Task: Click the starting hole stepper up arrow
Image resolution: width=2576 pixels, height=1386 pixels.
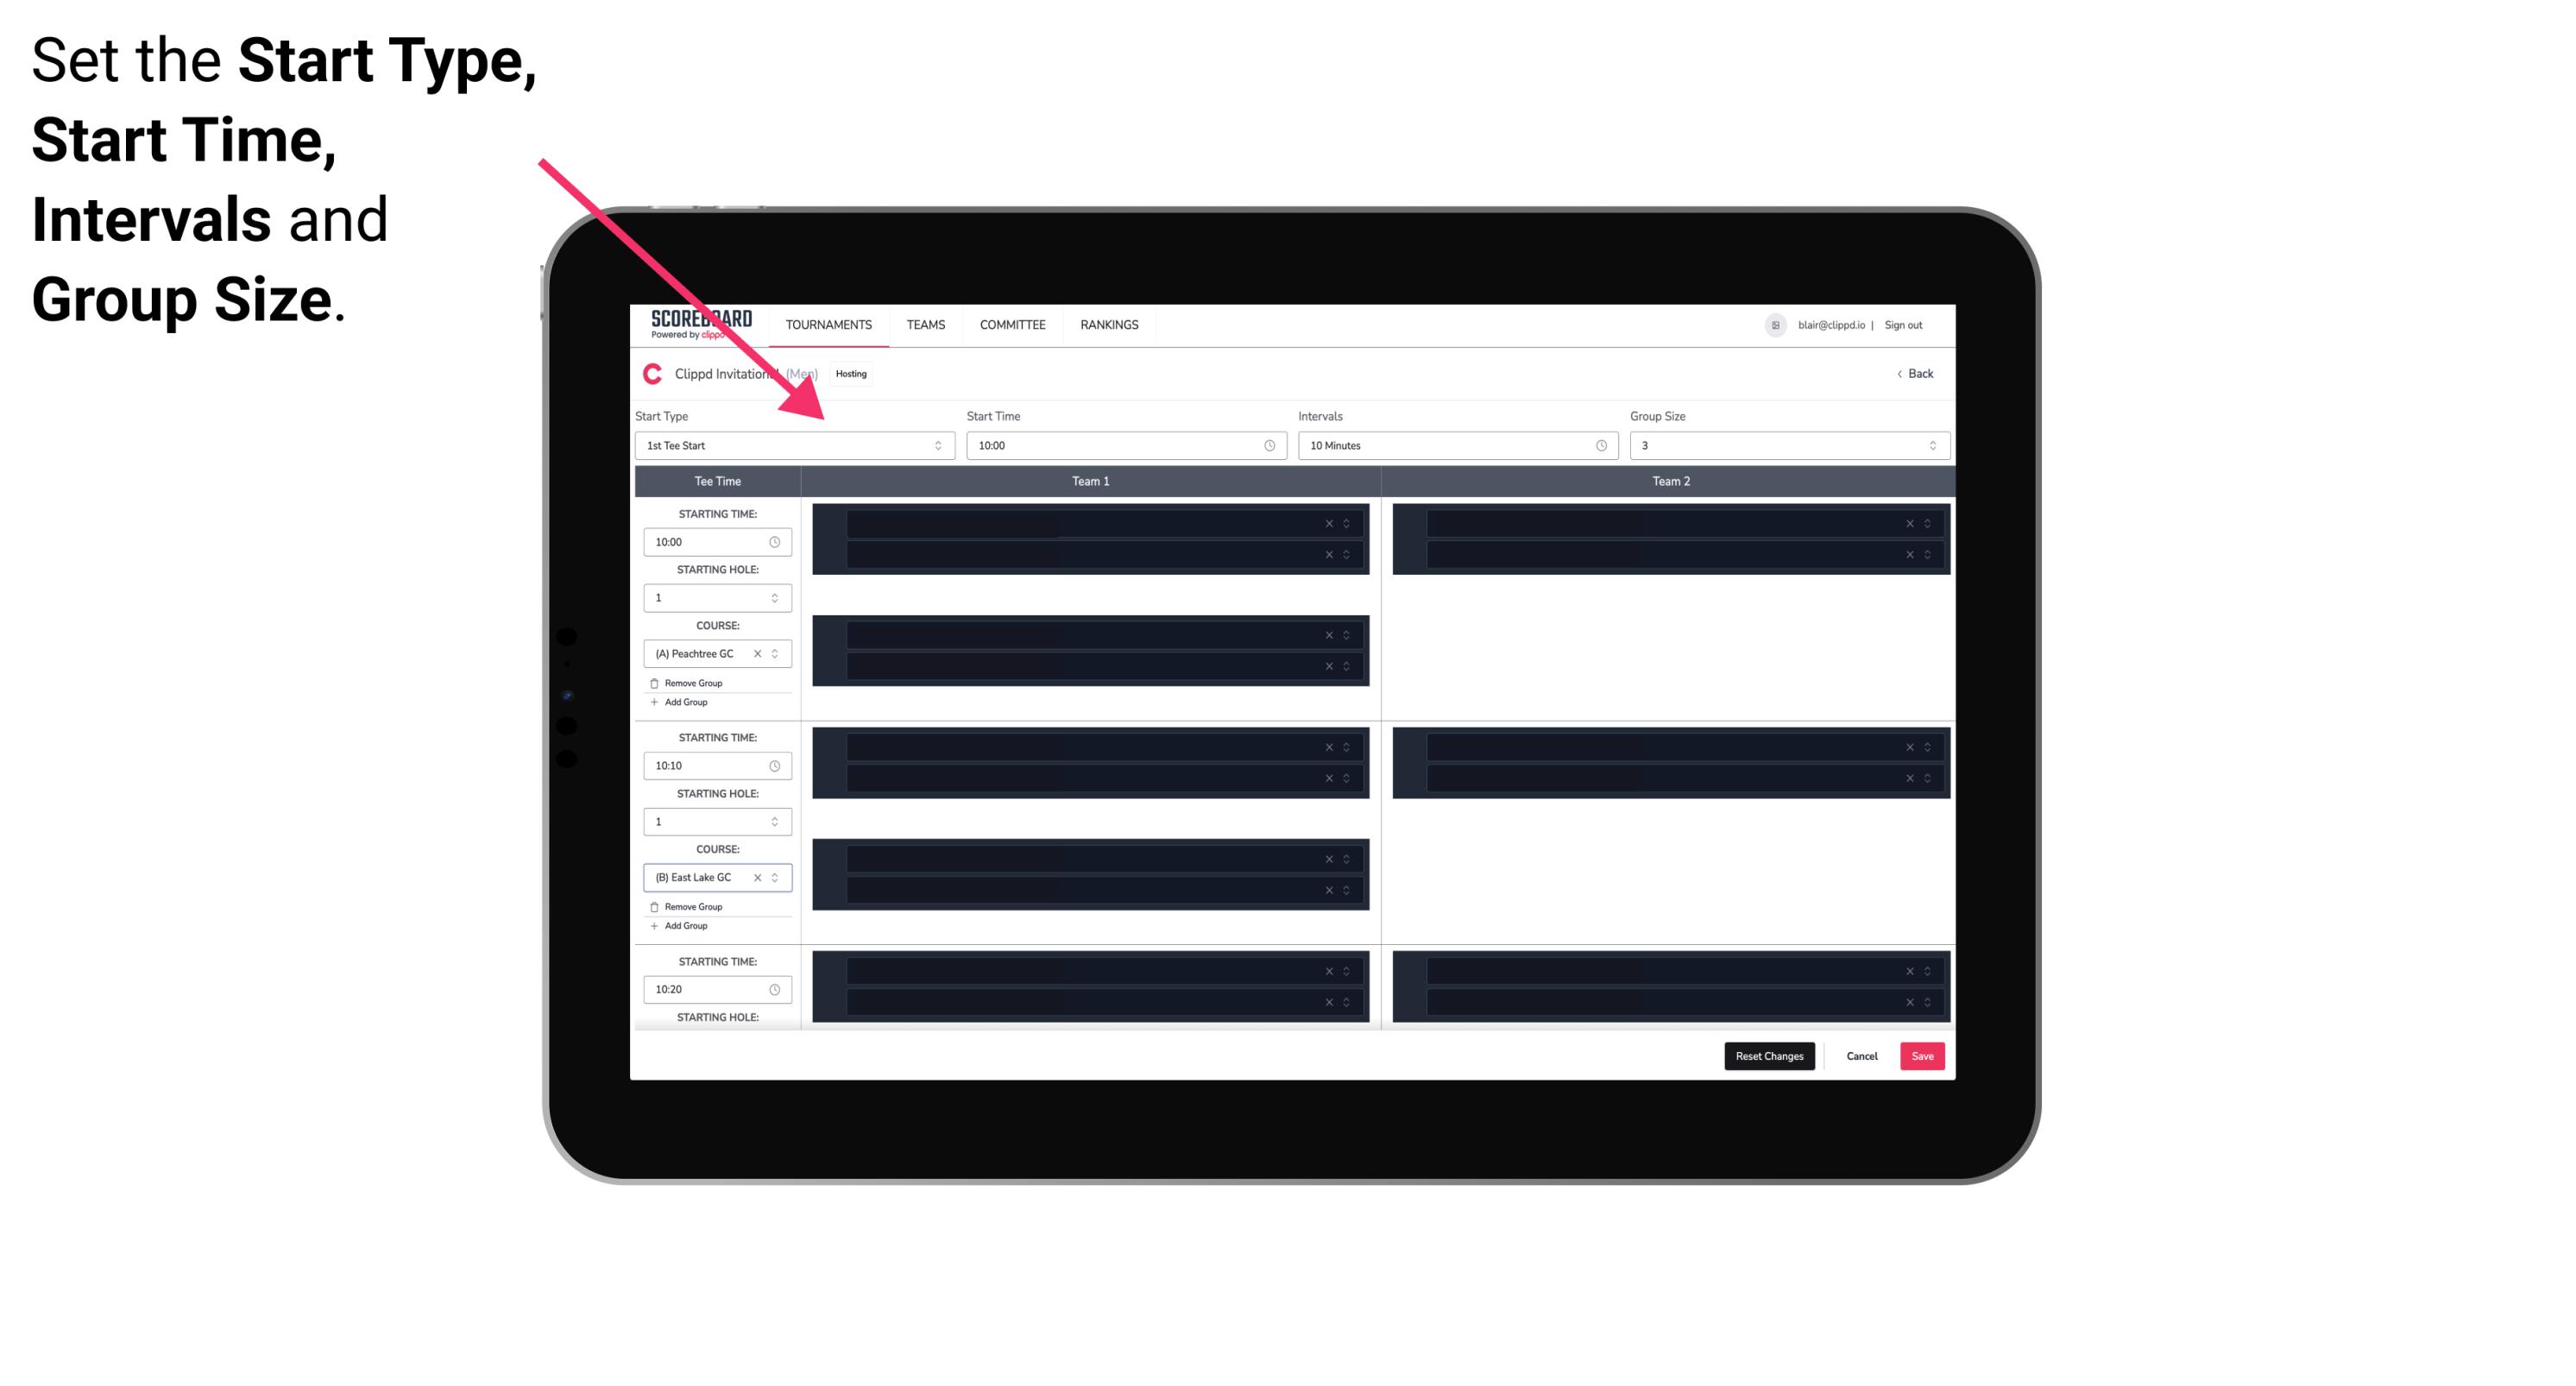Action: [x=776, y=592]
